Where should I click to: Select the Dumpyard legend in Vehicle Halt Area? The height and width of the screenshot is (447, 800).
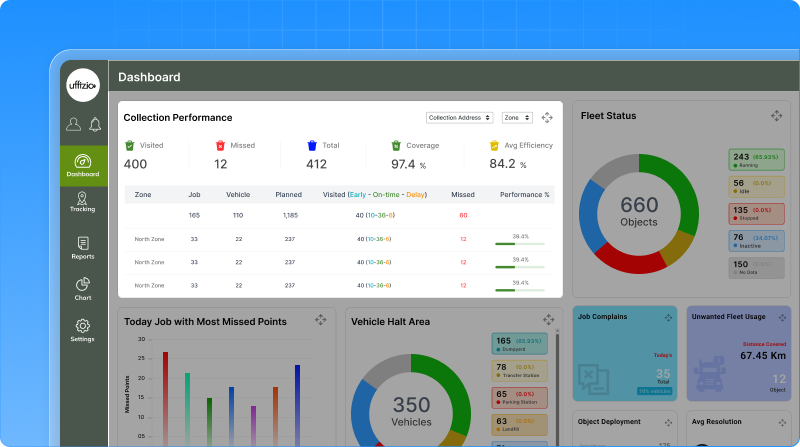519,344
